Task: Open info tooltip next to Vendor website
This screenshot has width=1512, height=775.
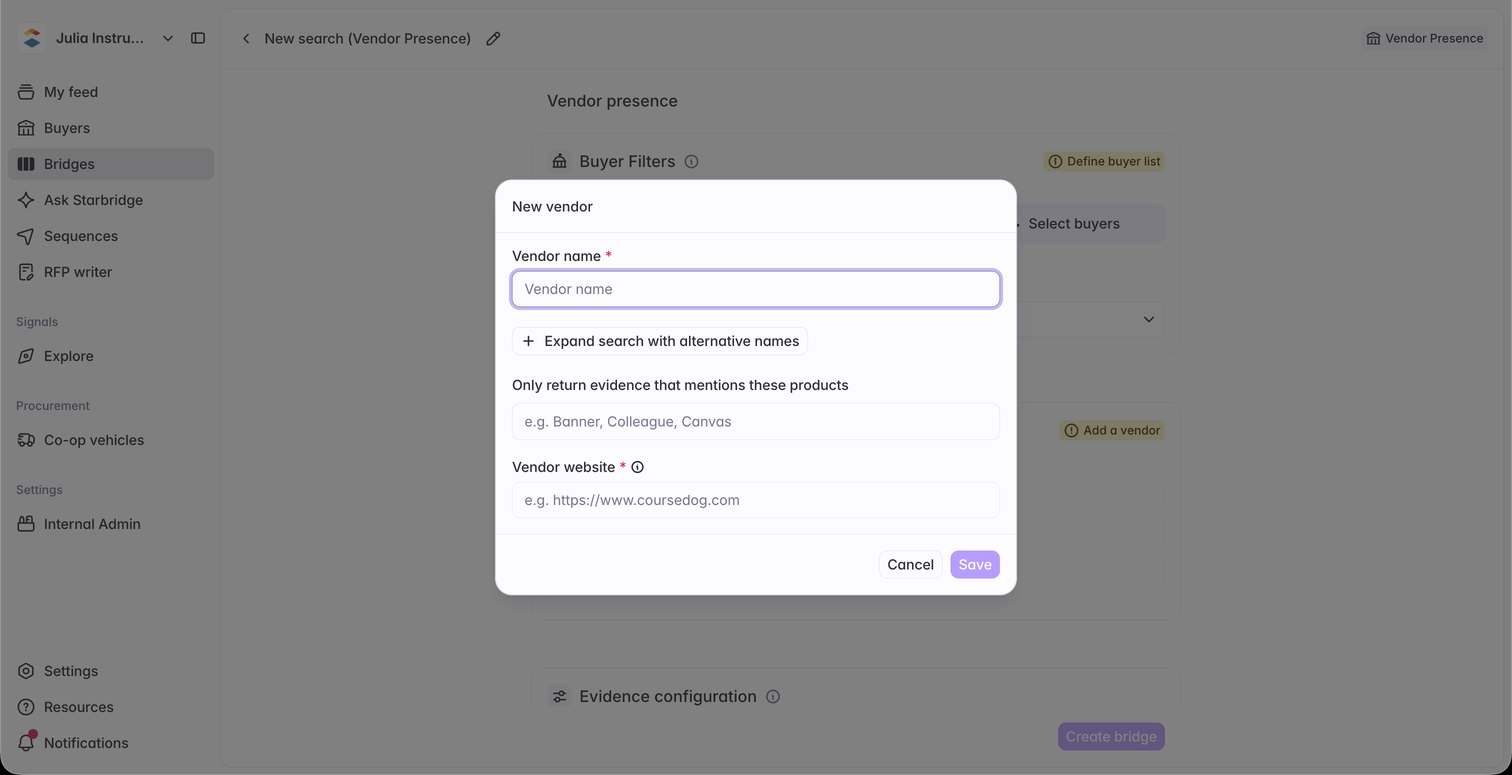Action: (637, 467)
